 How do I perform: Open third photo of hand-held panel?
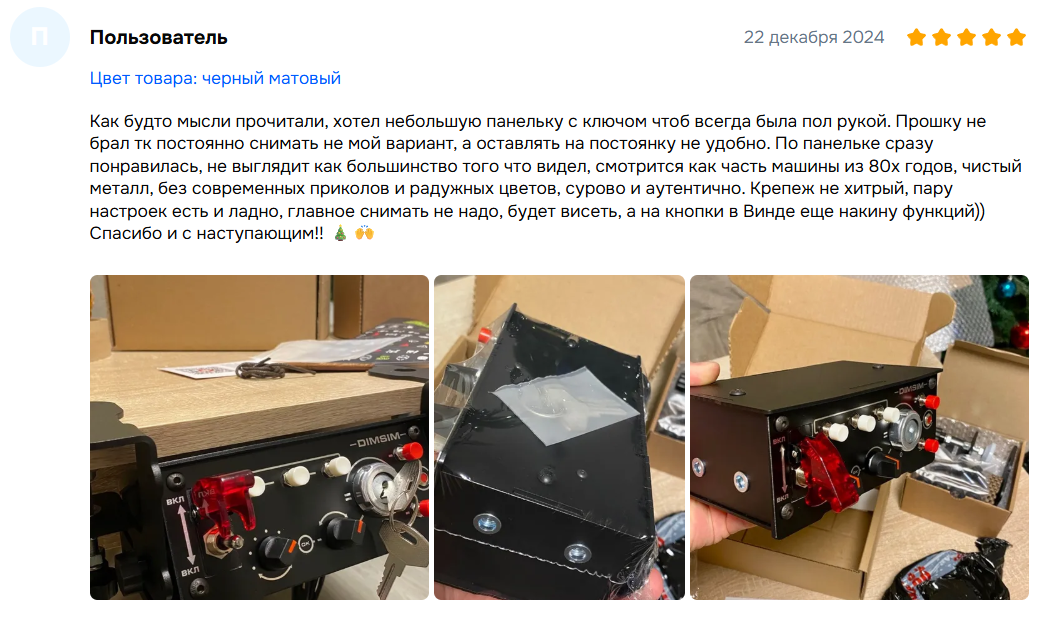pos(859,437)
